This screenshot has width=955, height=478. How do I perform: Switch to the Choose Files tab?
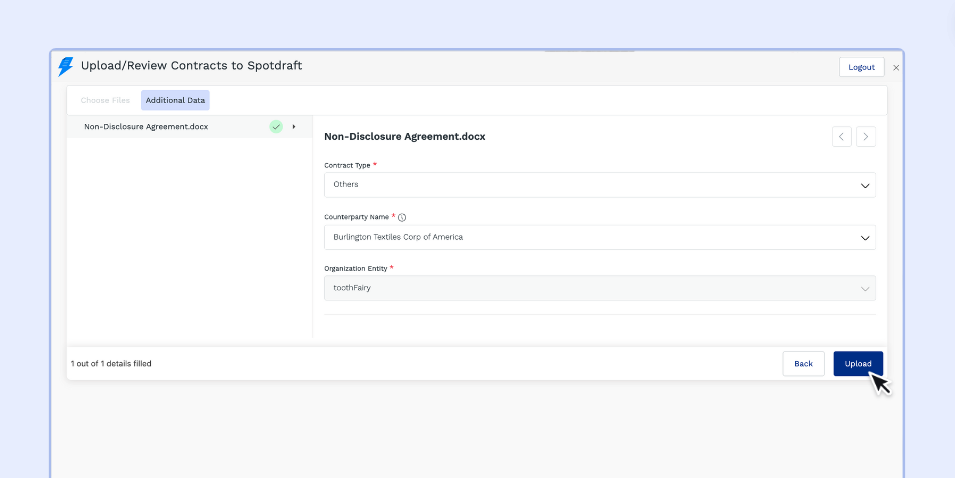point(105,100)
